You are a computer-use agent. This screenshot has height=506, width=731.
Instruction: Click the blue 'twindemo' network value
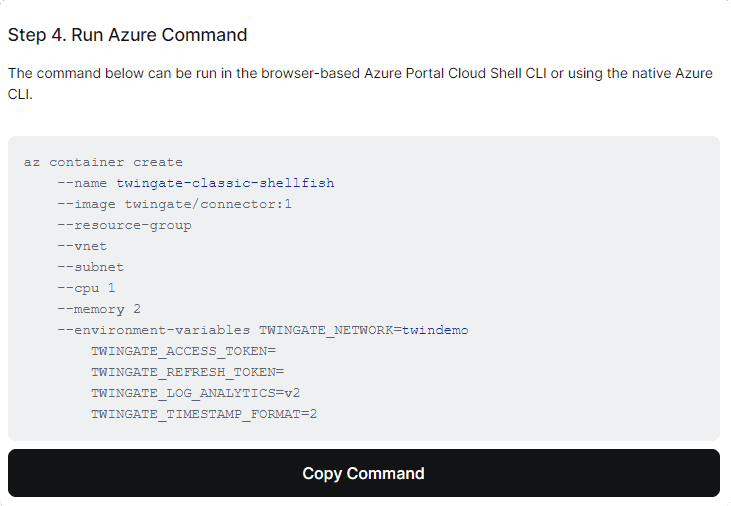tap(435, 330)
